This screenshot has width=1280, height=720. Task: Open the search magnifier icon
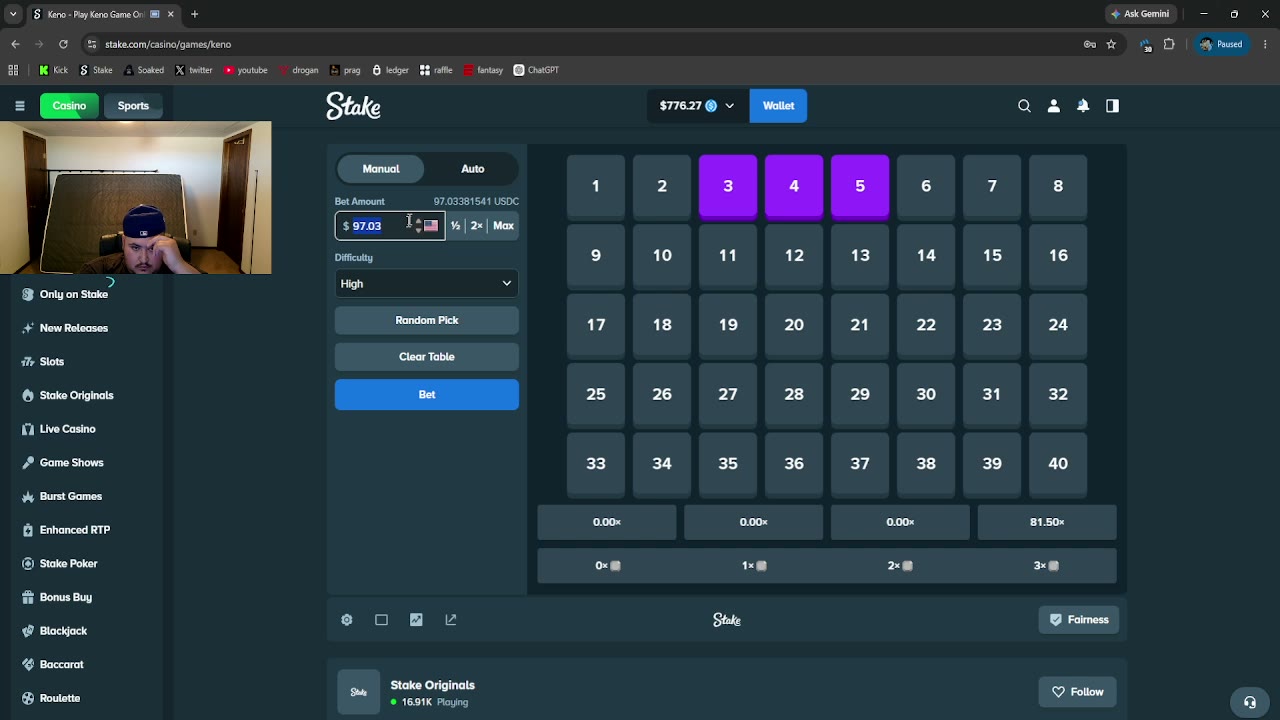(1024, 106)
